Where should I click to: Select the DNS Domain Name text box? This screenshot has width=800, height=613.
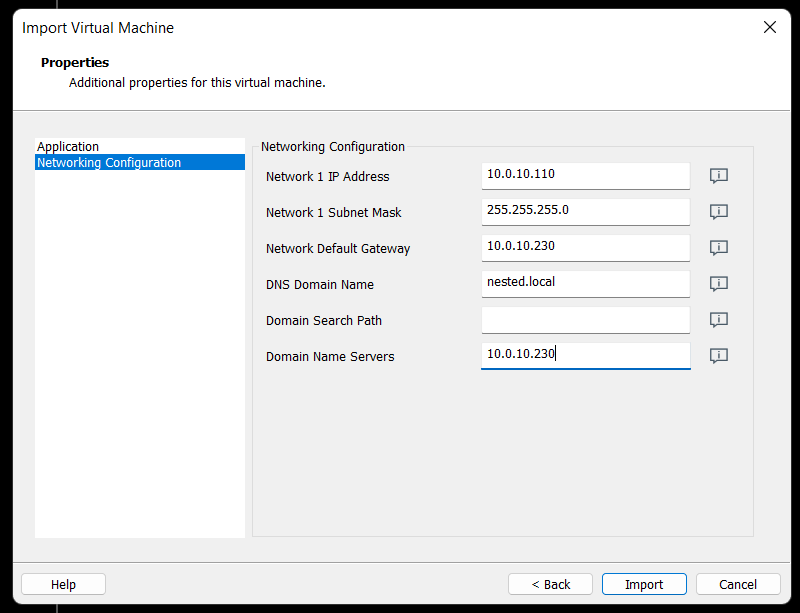tap(585, 283)
